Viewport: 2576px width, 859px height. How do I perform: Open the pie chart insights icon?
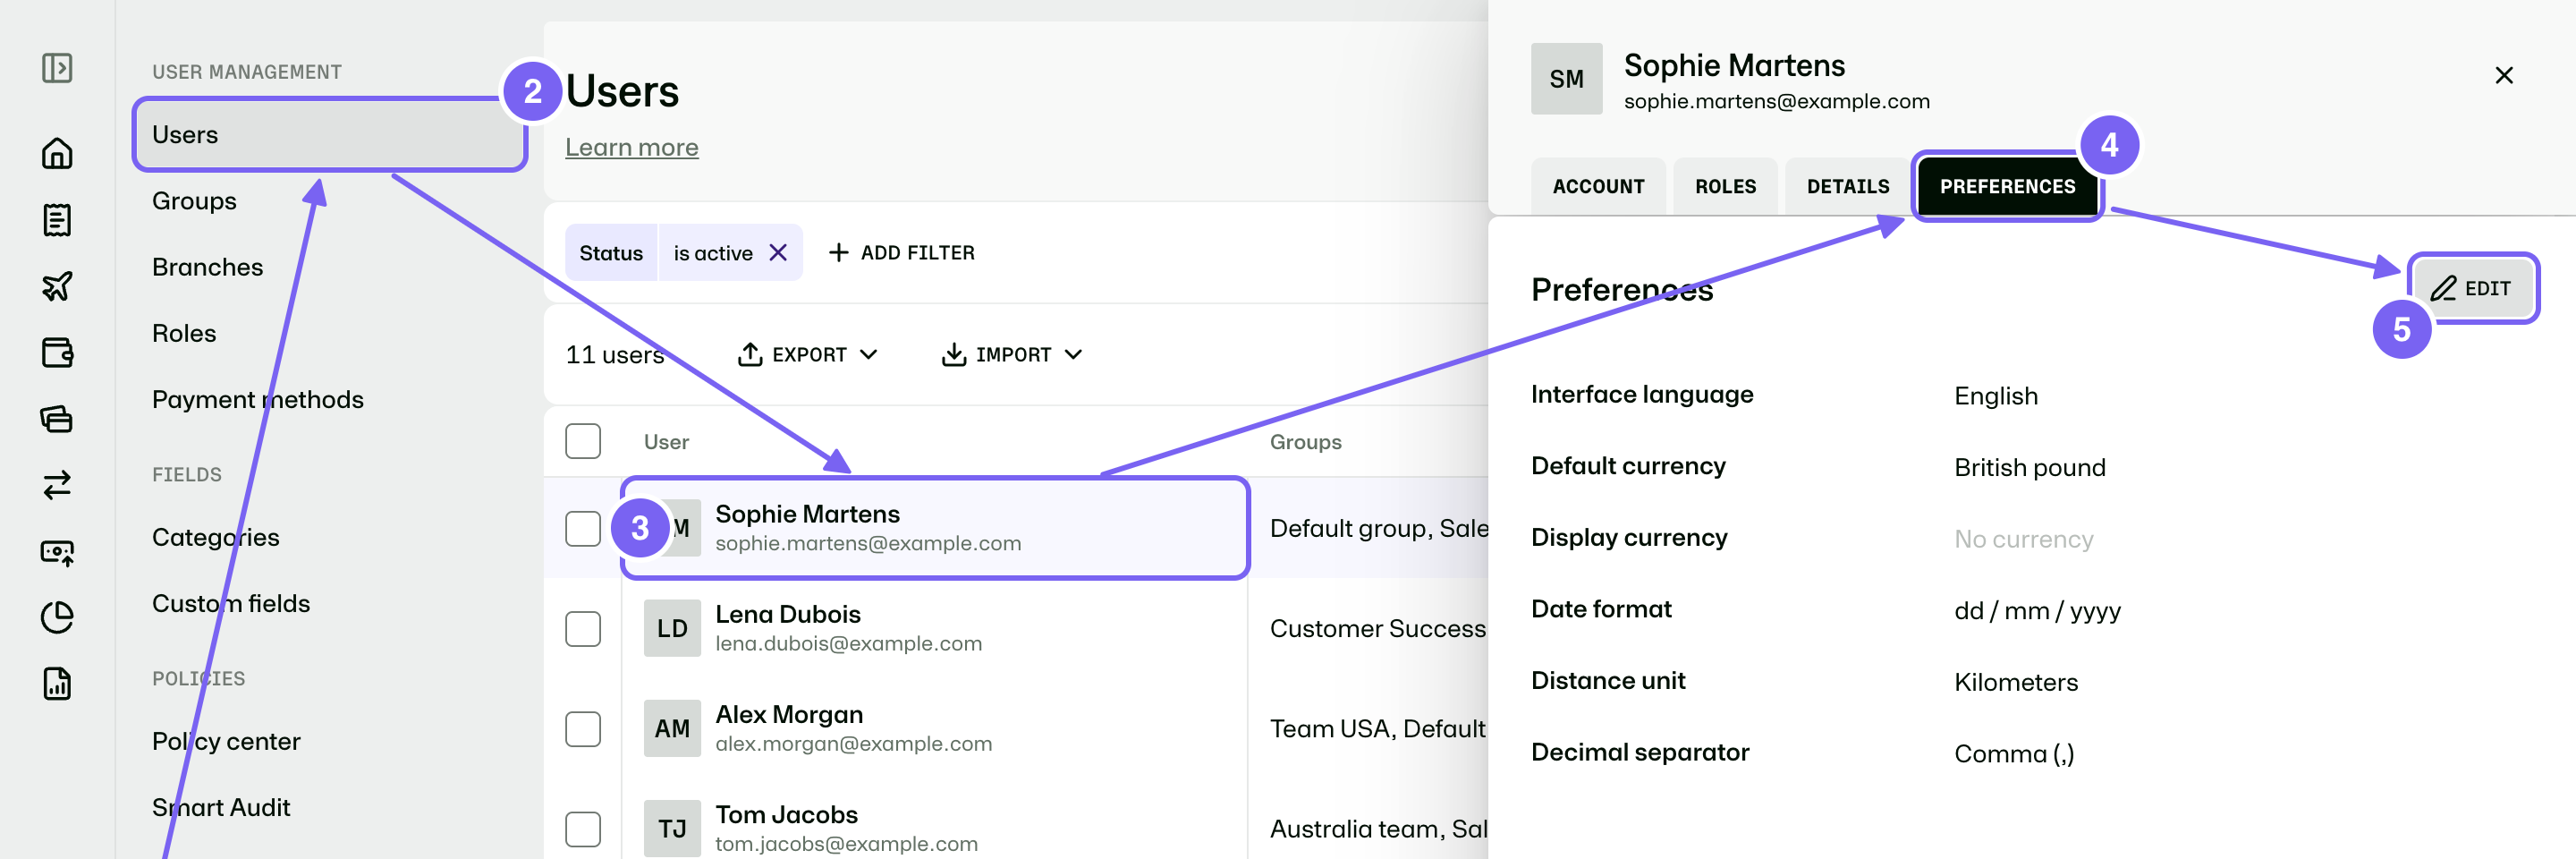(57, 617)
